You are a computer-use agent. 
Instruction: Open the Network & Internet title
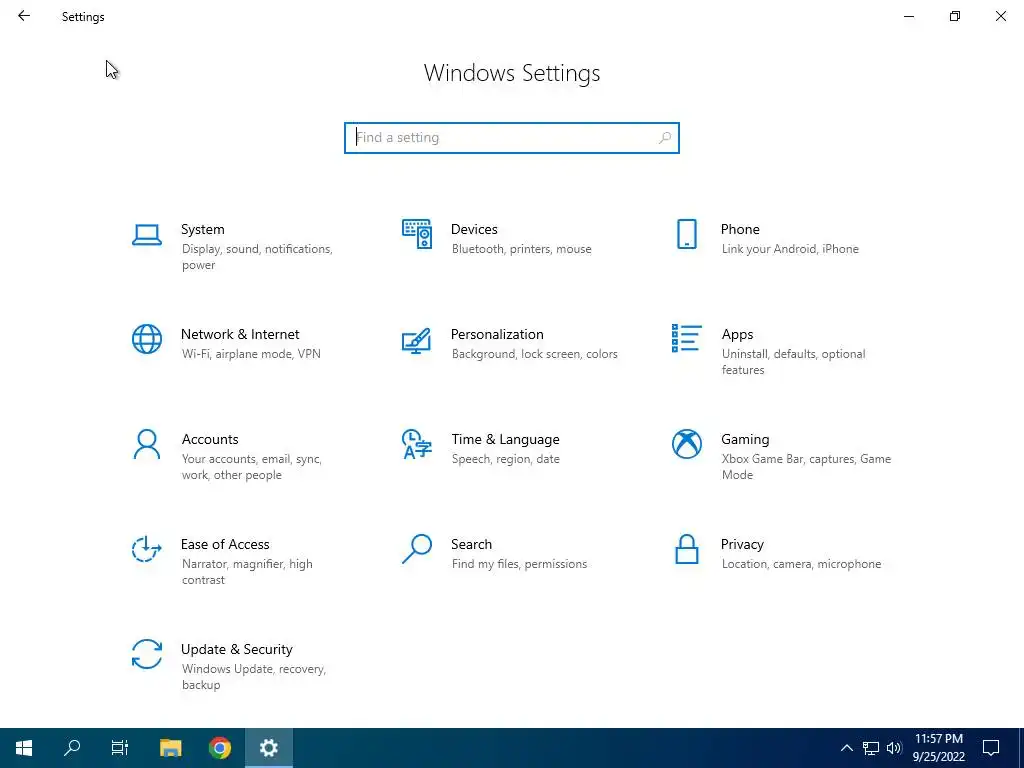(x=240, y=334)
